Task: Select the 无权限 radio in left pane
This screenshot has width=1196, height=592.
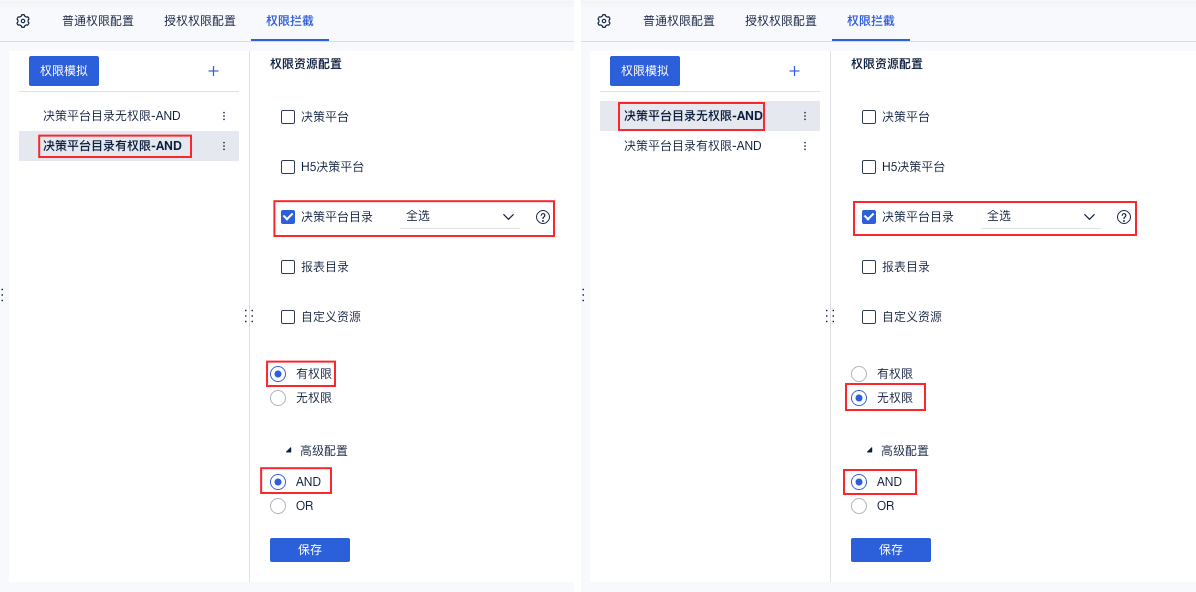Action: [278, 398]
